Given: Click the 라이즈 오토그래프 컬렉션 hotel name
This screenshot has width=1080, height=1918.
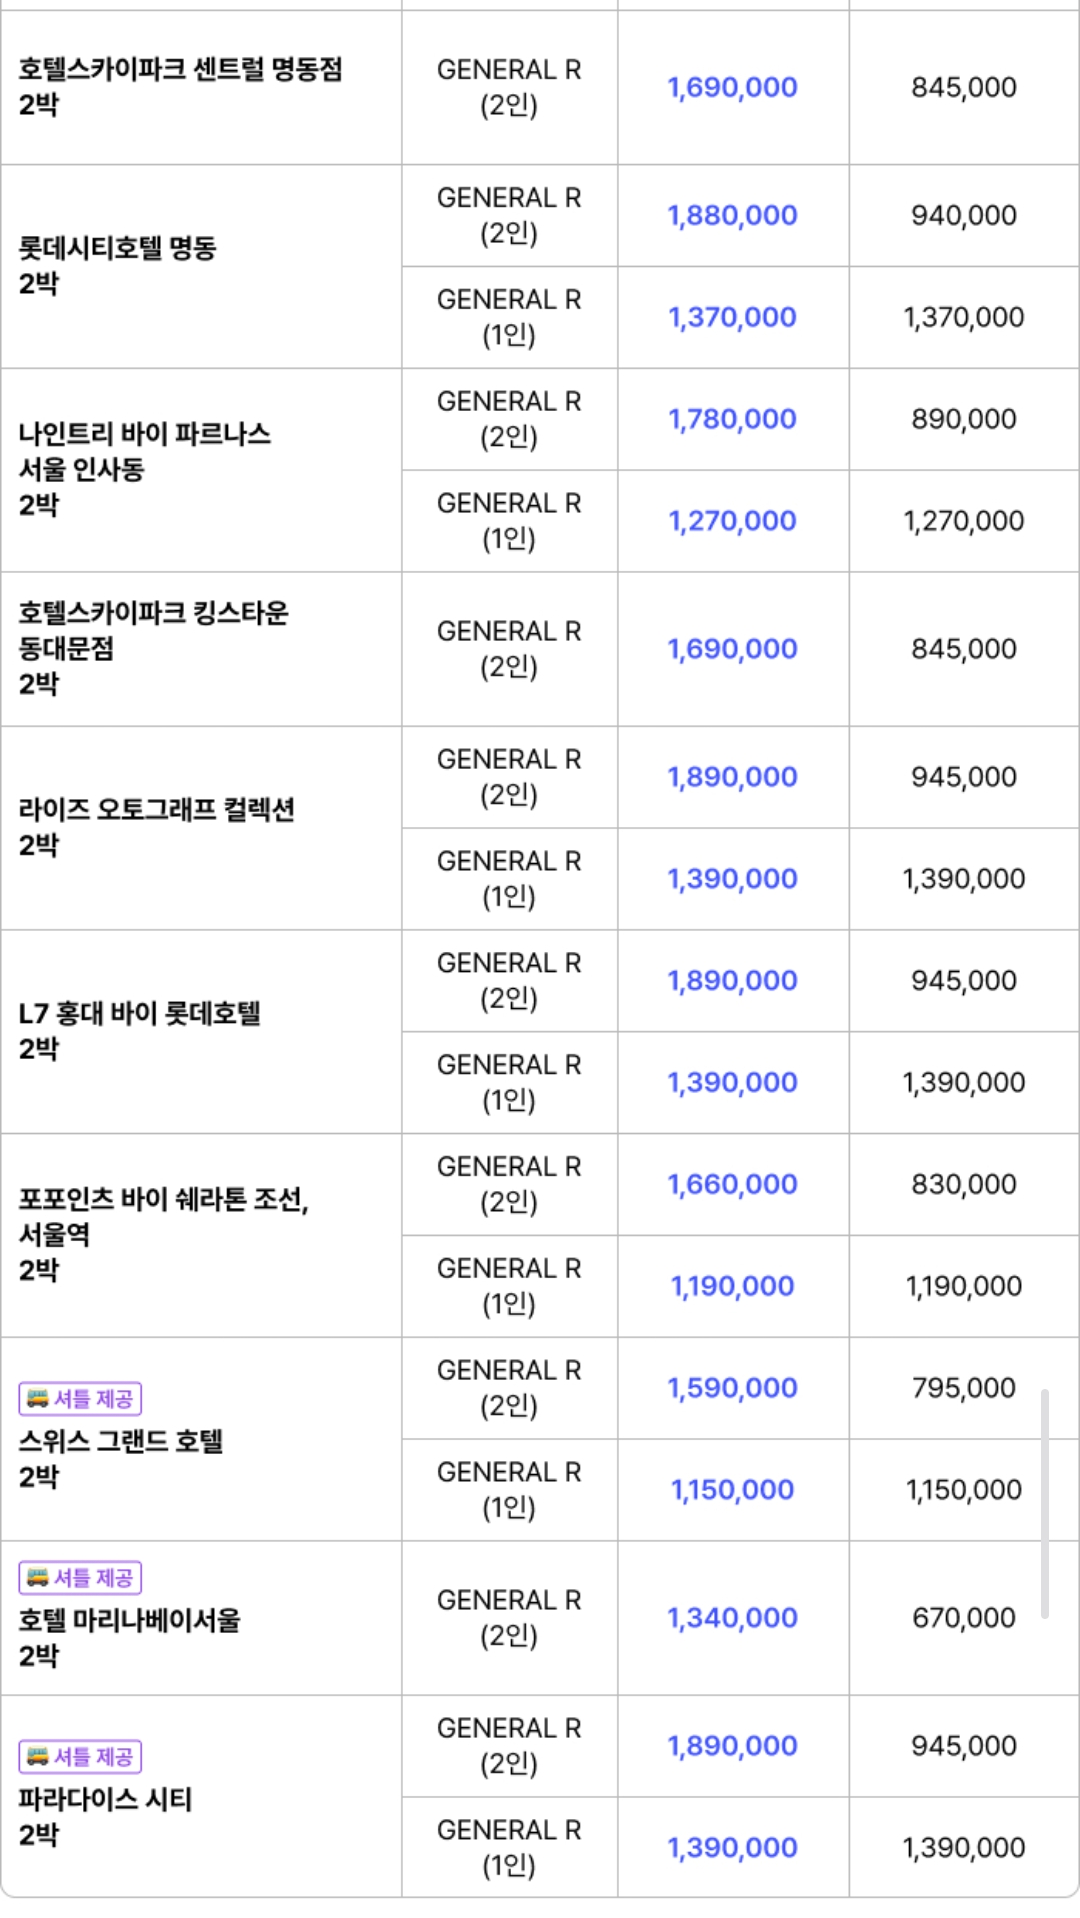Looking at the screenshot, I should coord(157,809).
